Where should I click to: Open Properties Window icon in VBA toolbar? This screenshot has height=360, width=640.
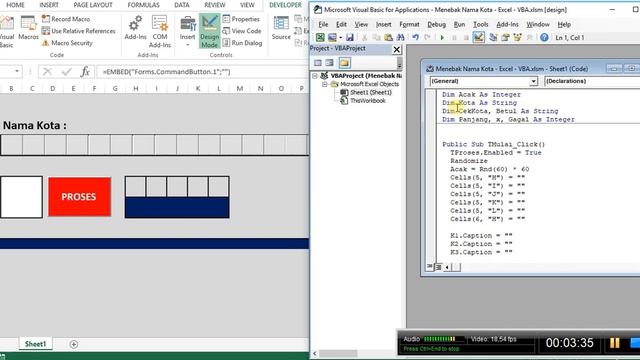(x=505, y=38)
